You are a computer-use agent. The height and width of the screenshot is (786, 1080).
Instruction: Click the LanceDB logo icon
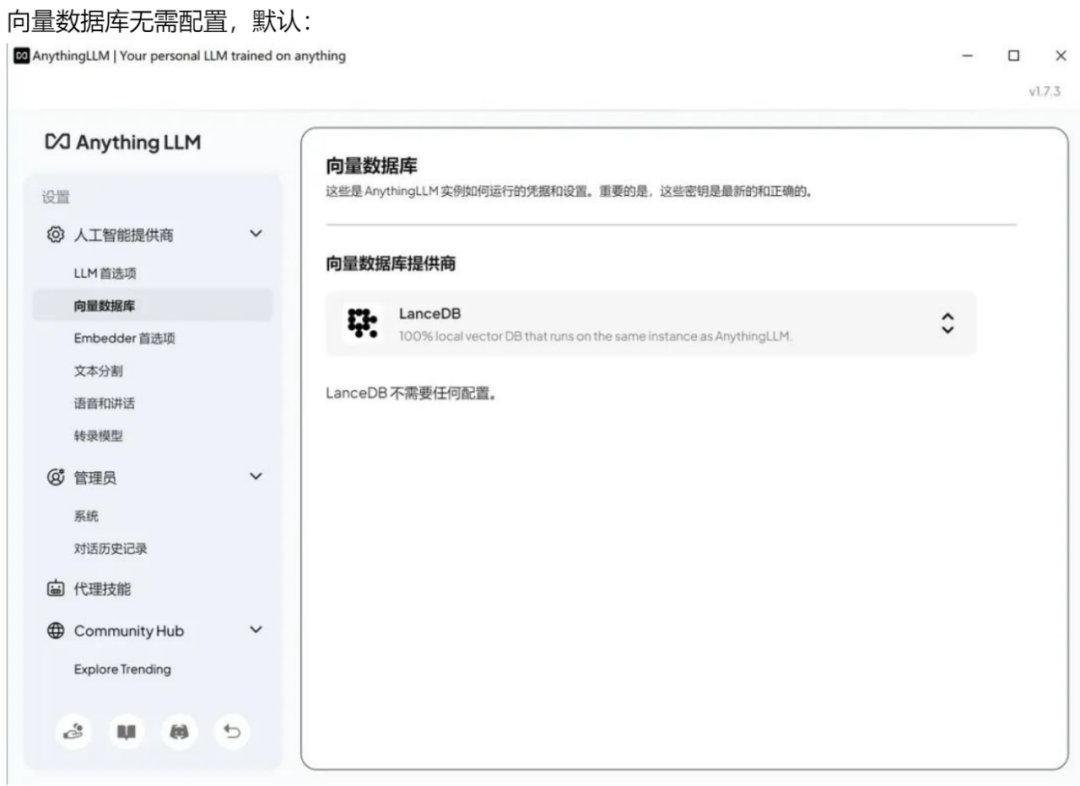pos(362,322)
